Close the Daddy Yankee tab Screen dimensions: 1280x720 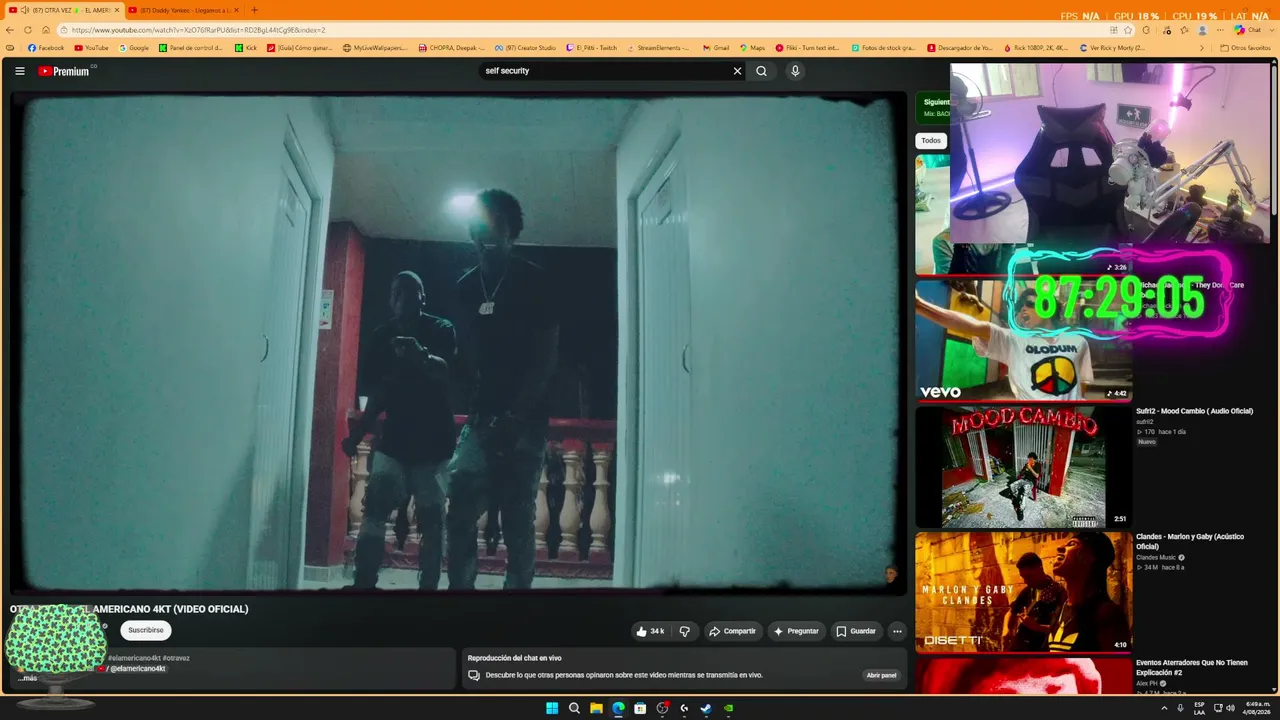point(236,10)
